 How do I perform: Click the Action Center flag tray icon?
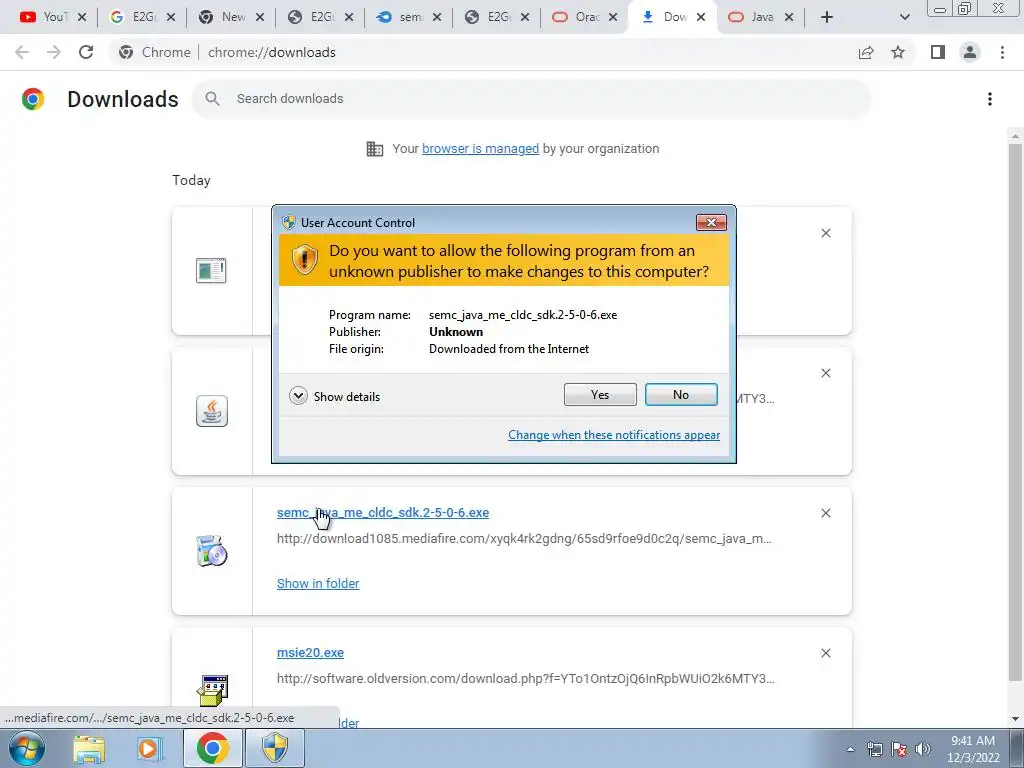(x=899, y=749)
